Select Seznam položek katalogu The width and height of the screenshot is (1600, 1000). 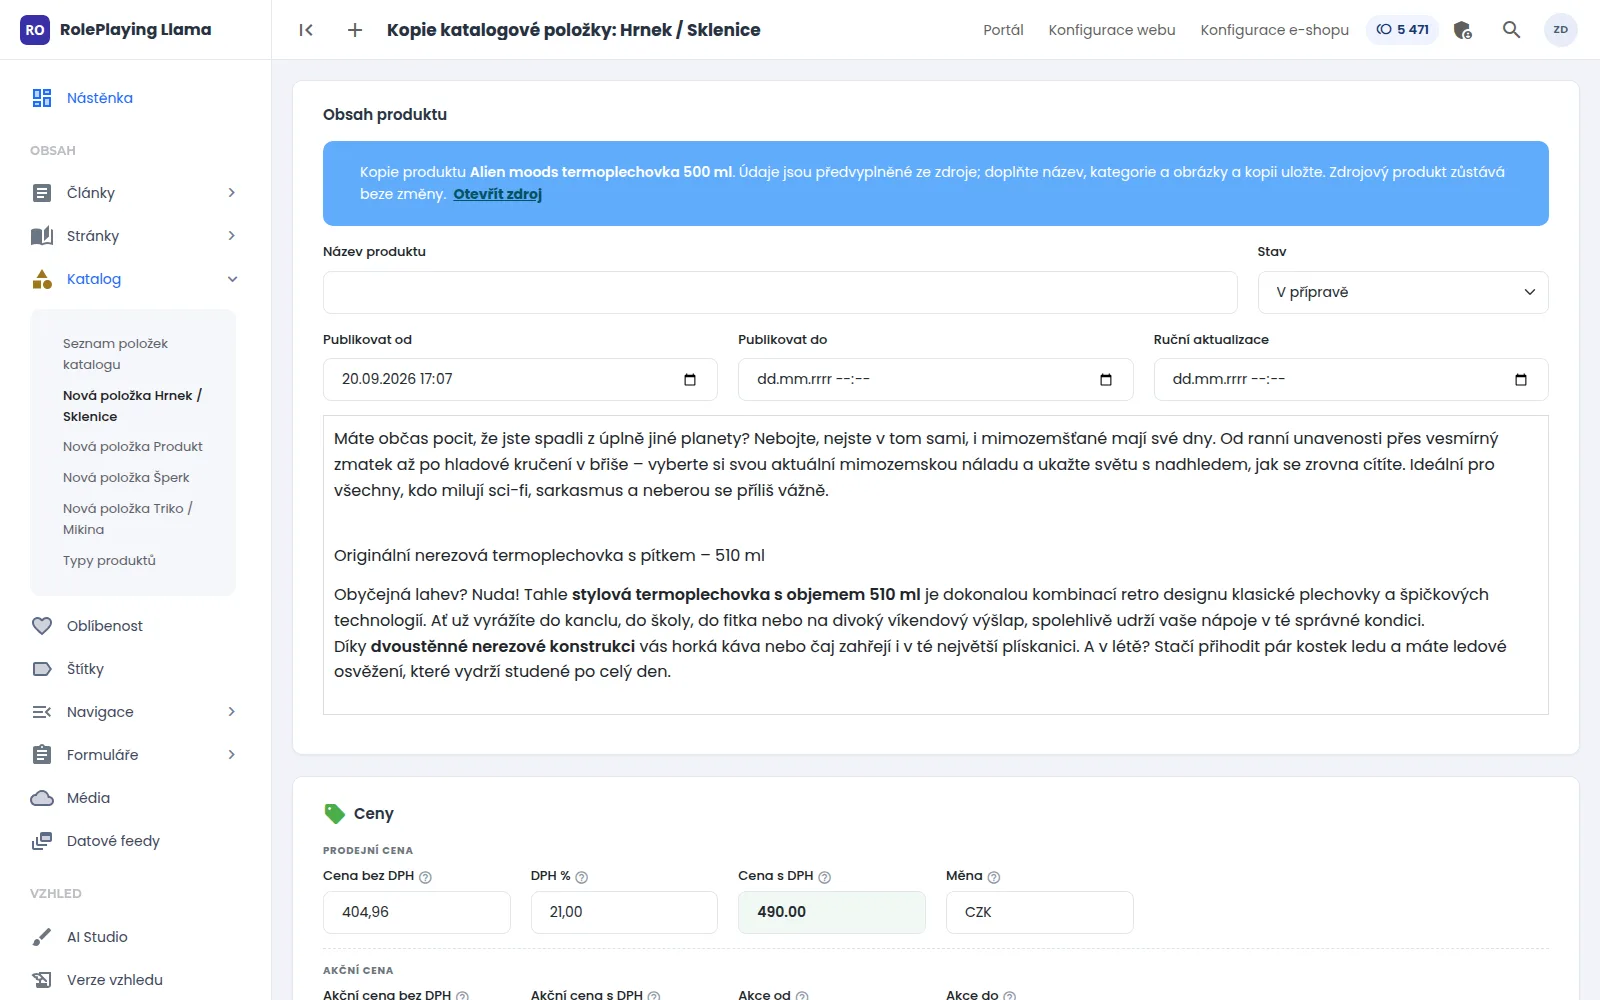115,354
